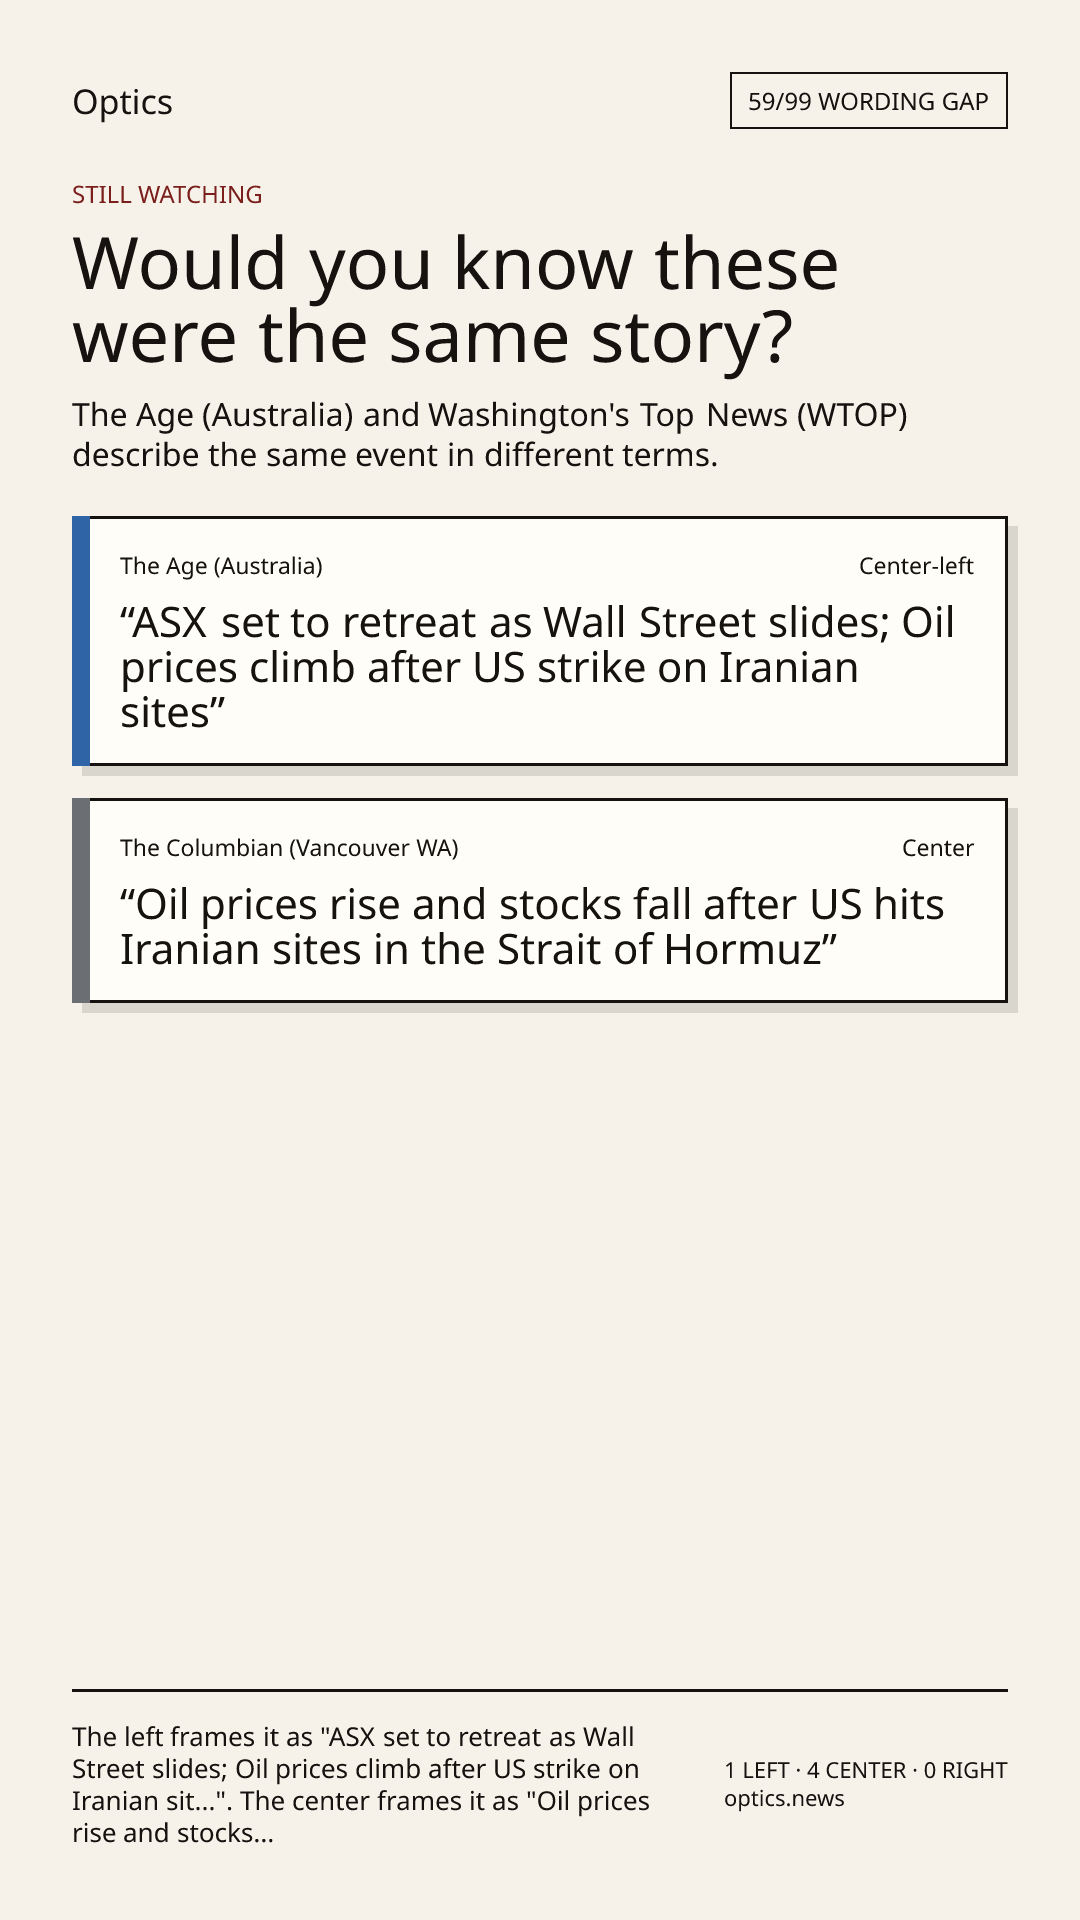Click the Optics logo text
The width and height of the screenshot is (1080, 1920).
click(122, 102)
